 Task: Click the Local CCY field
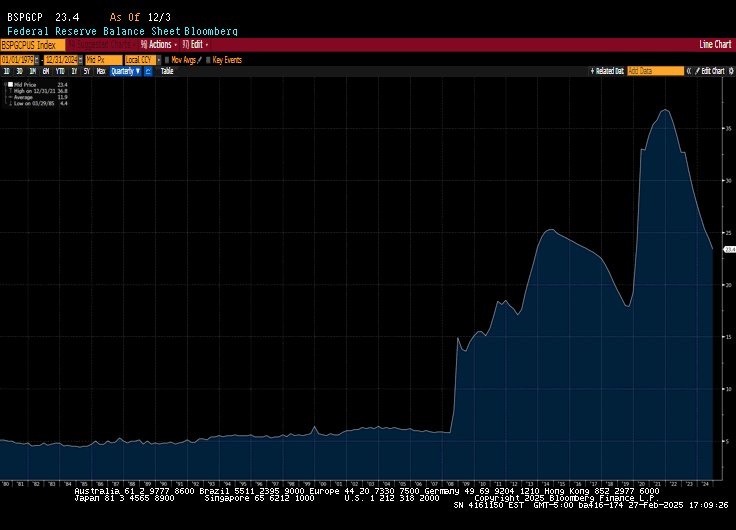pos(140,60)
